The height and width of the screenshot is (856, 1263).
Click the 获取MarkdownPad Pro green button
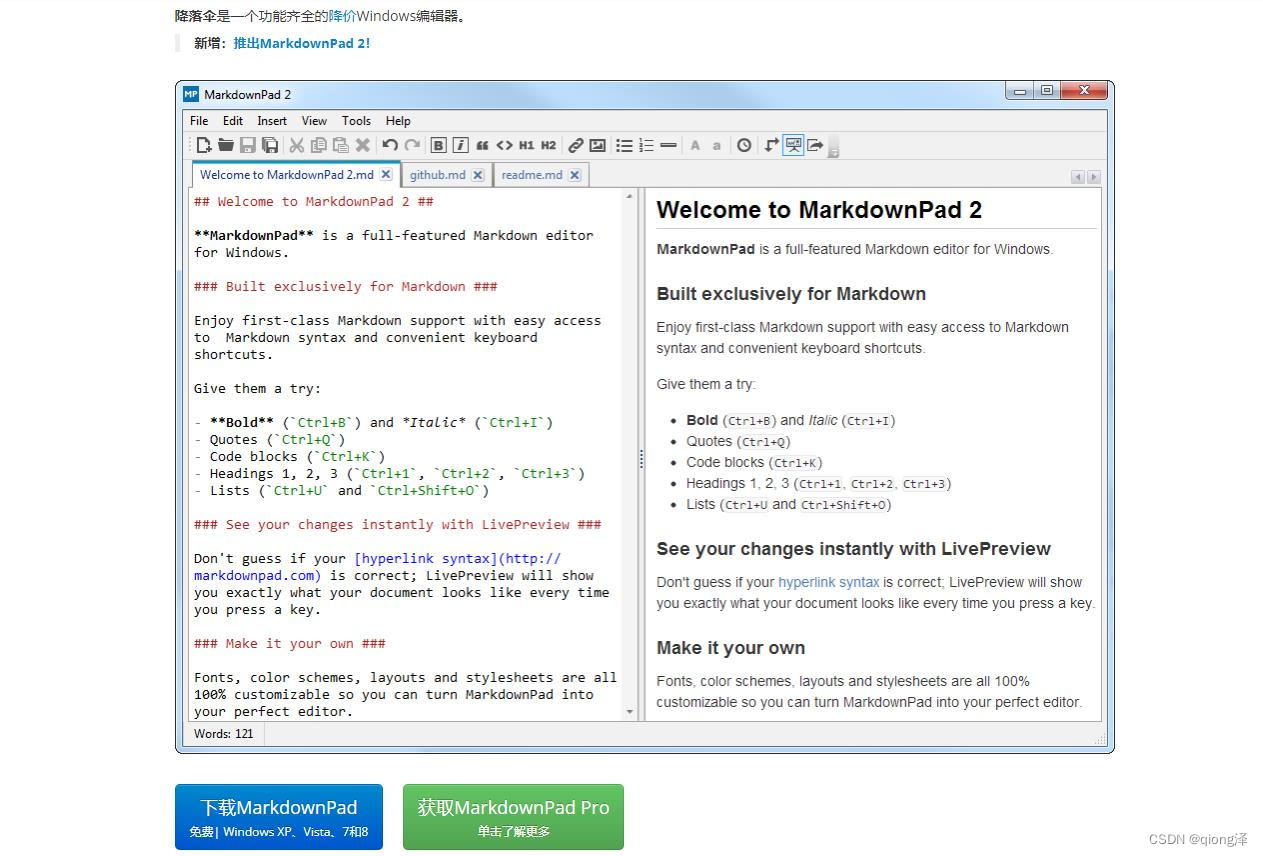click(513, 817)
